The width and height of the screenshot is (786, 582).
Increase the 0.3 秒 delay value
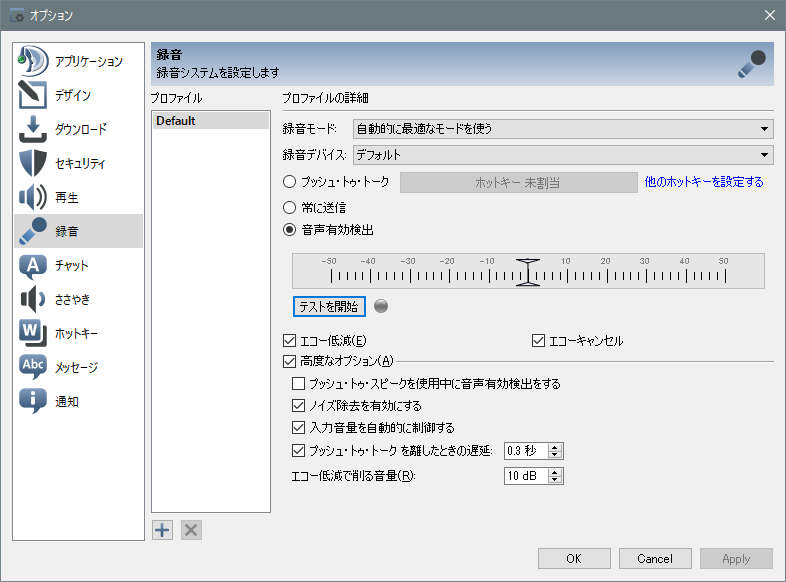pyautogui.click(x=554, y=447)
